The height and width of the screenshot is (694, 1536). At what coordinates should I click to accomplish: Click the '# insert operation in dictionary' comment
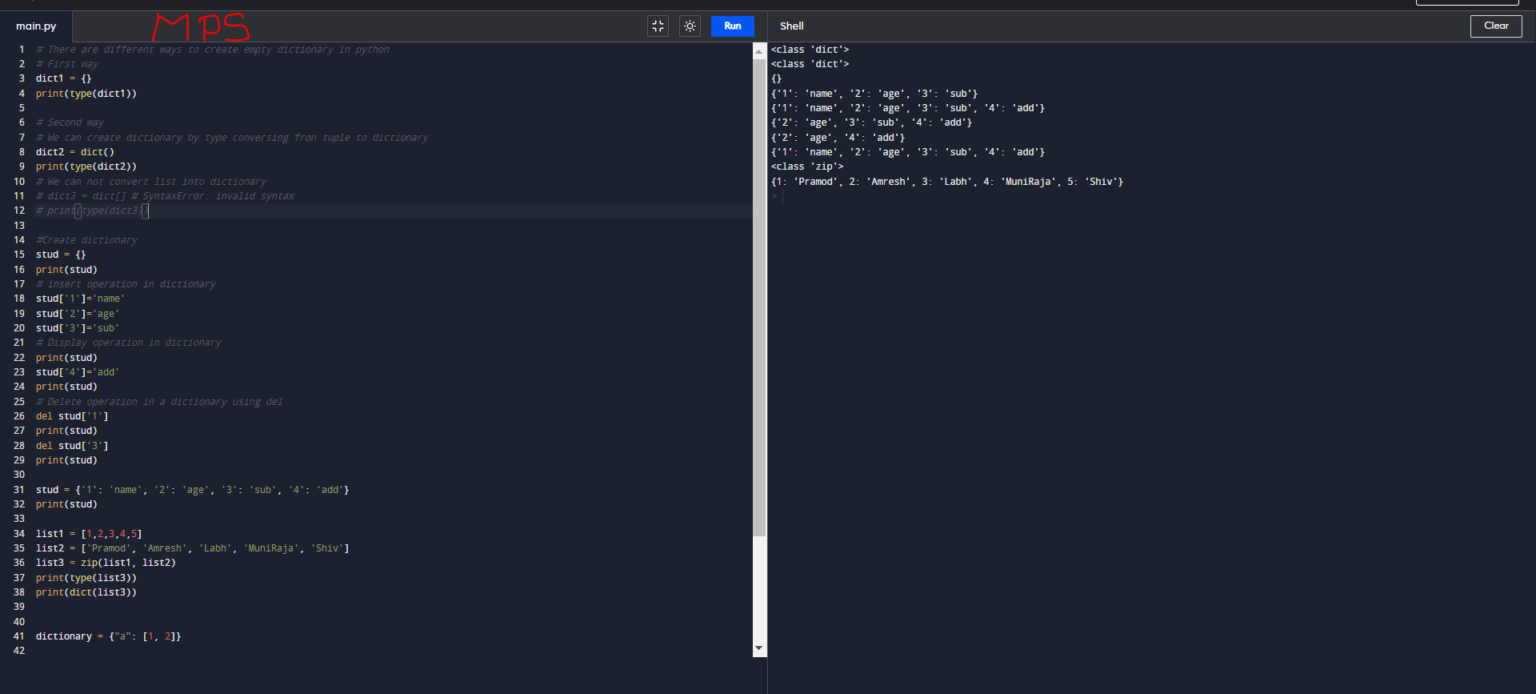(x=126, y=284)
